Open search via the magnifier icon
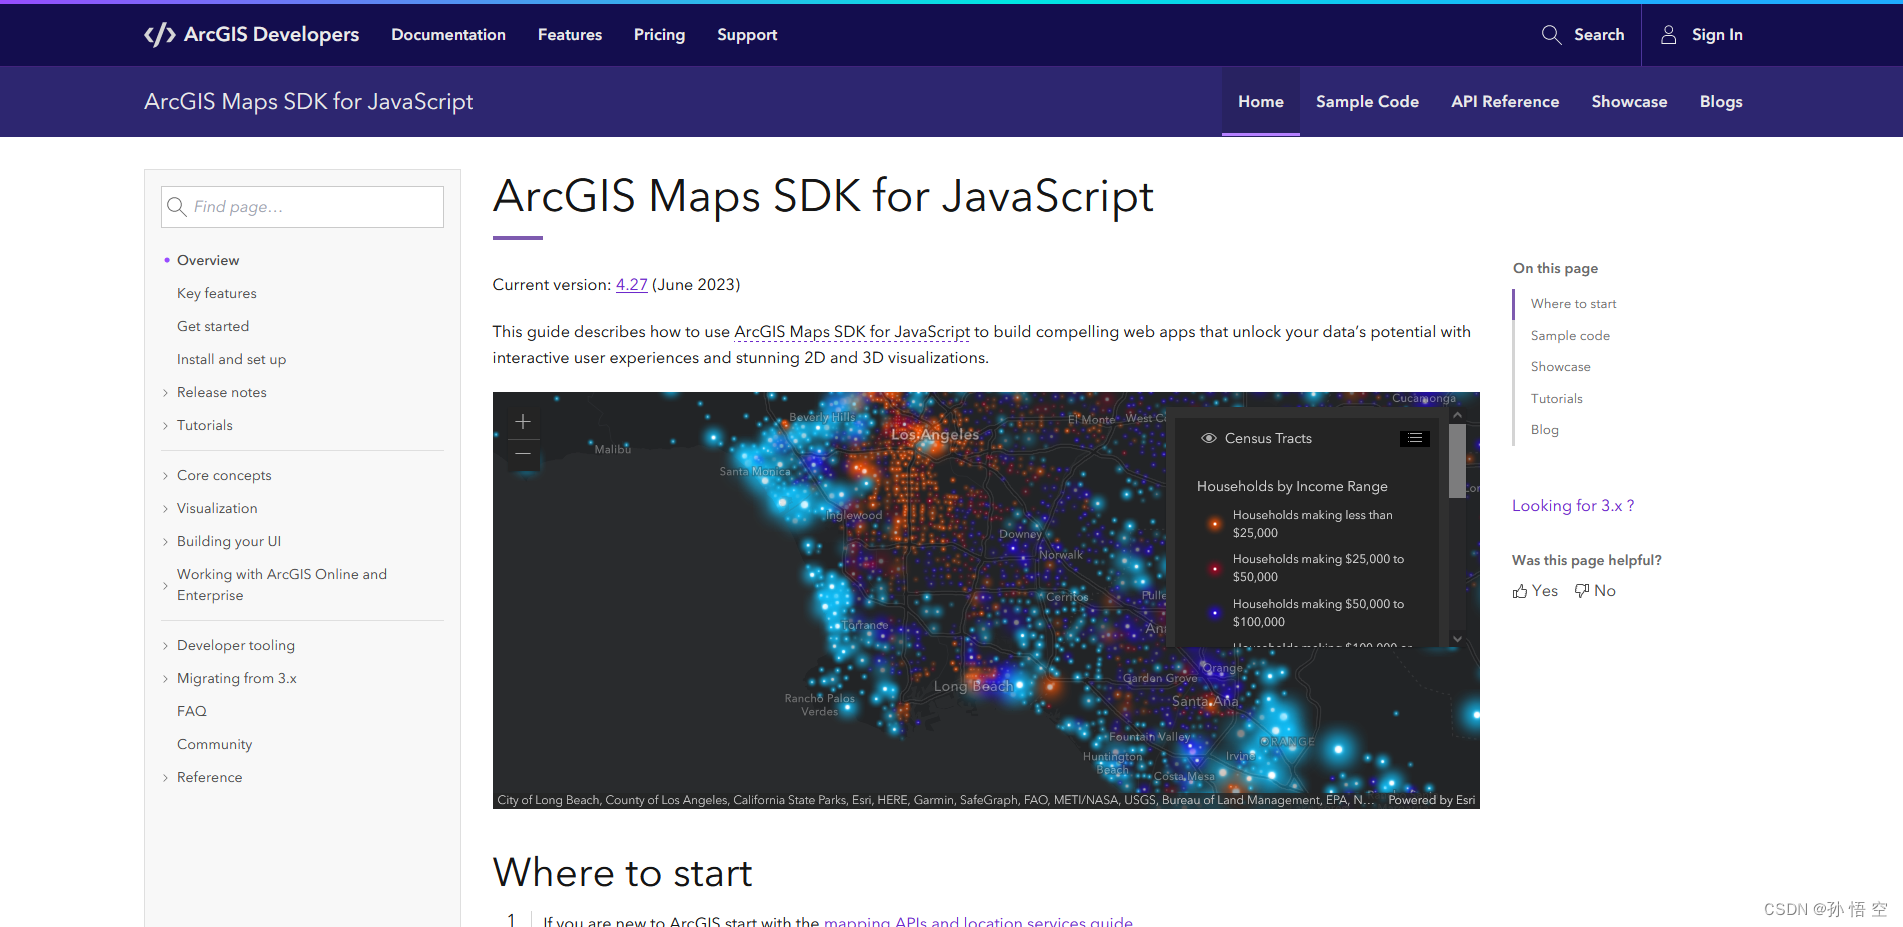Screen dimensions: 1903x927 point(1551,35)
